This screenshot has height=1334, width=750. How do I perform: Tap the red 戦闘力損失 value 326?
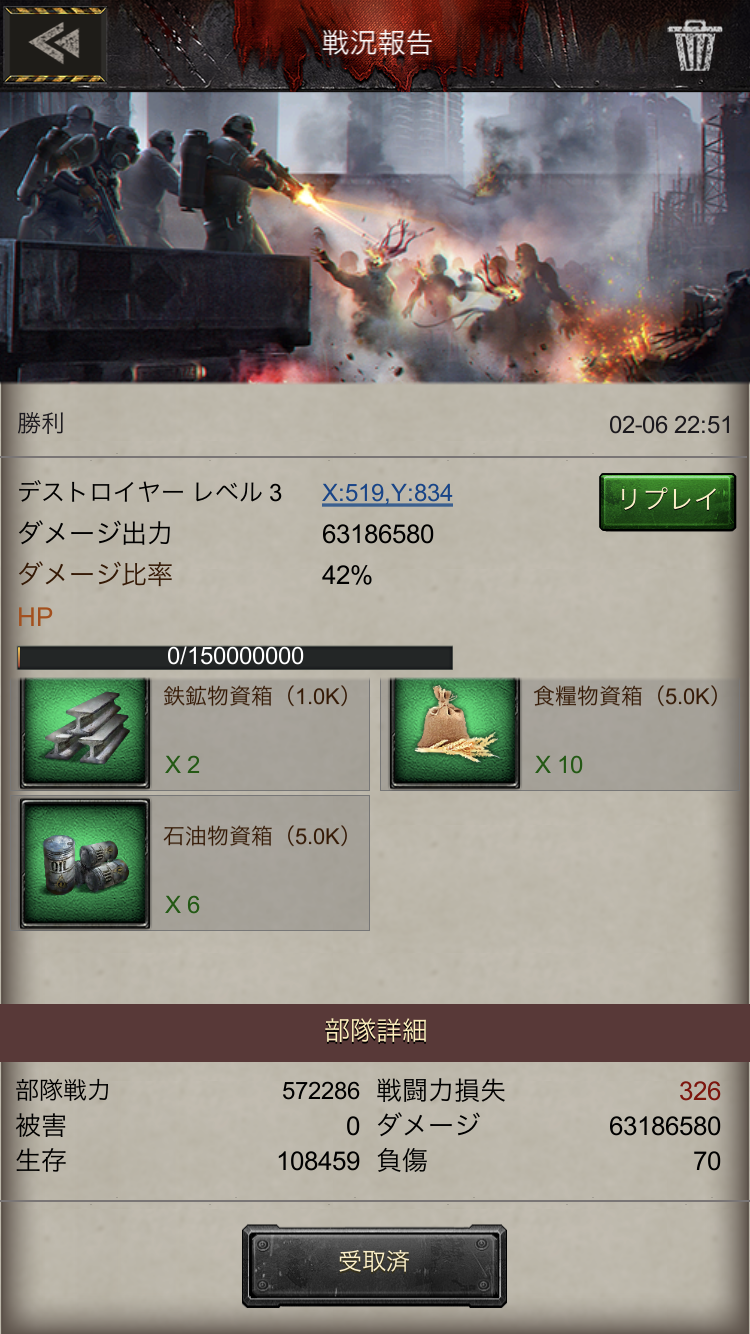pyautogui.click(x=700, y=1091)
